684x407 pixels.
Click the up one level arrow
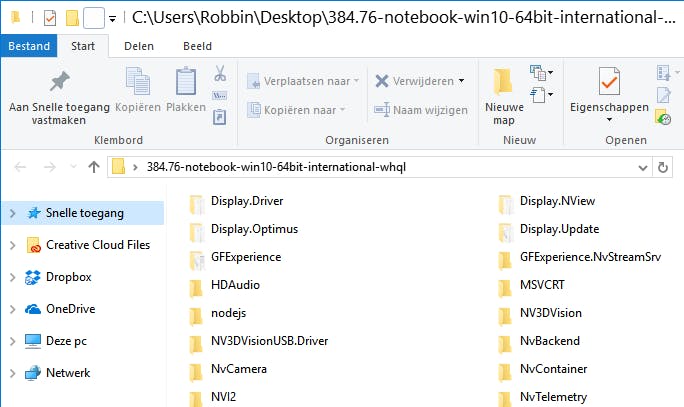(94, 167)
